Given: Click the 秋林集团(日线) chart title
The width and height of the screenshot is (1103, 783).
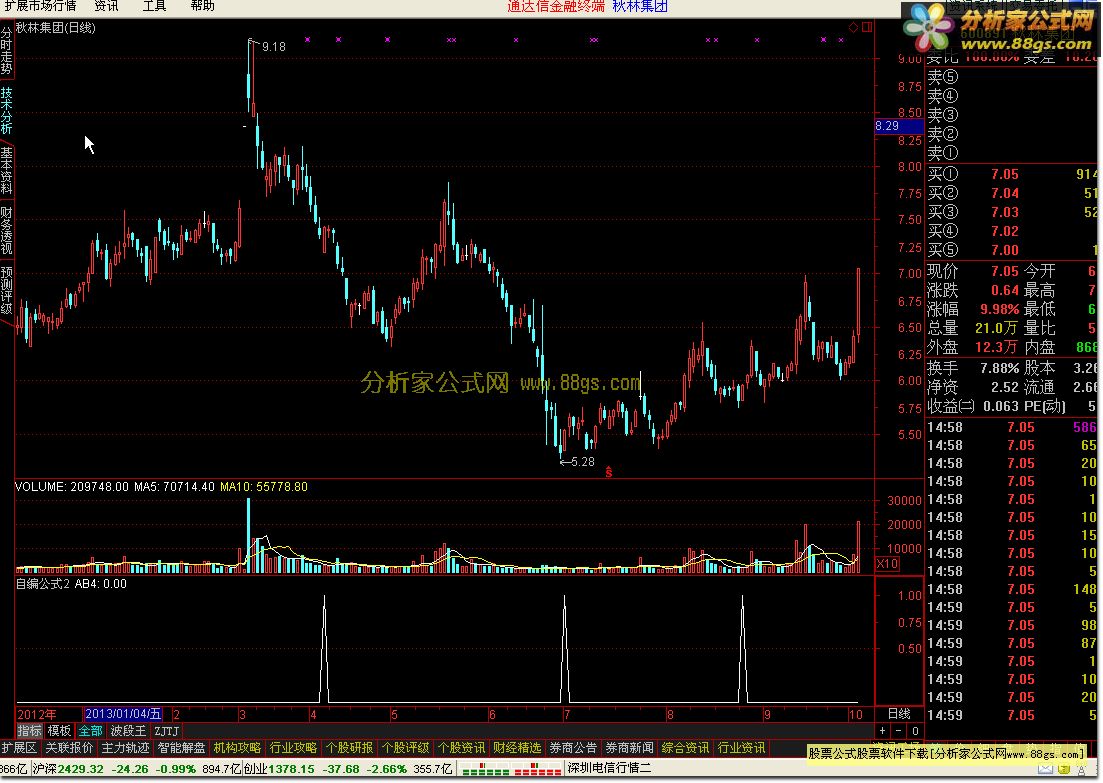Looking at the screenshot, I should [x=56, y=27].
